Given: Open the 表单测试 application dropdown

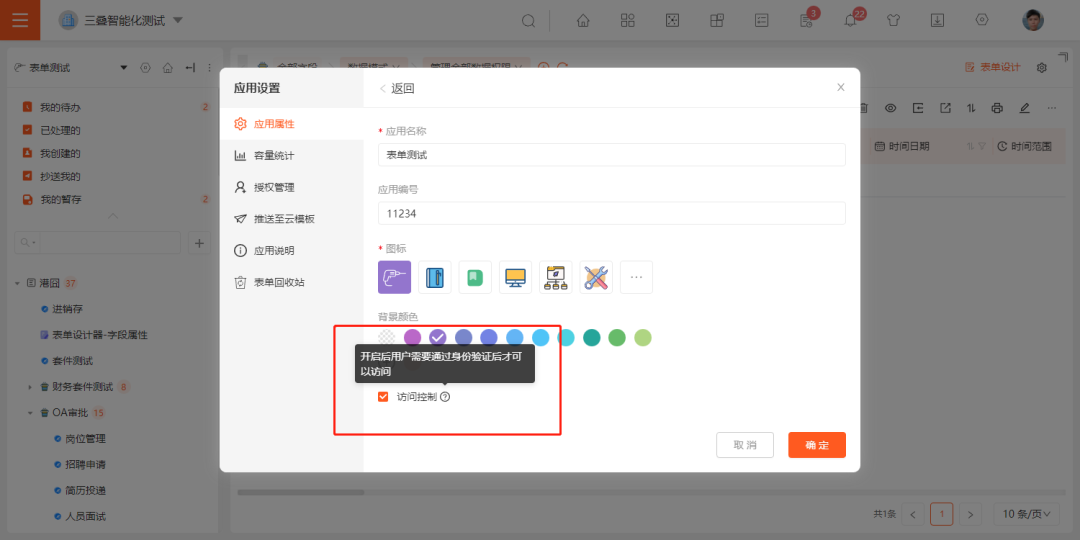Looking at the screenshot, I should coord(124,68).
